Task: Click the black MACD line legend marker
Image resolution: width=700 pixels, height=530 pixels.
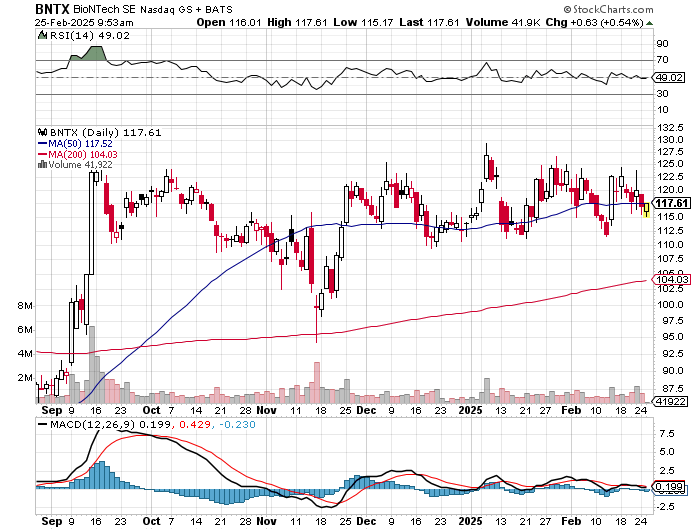Action: click(43, 425)
